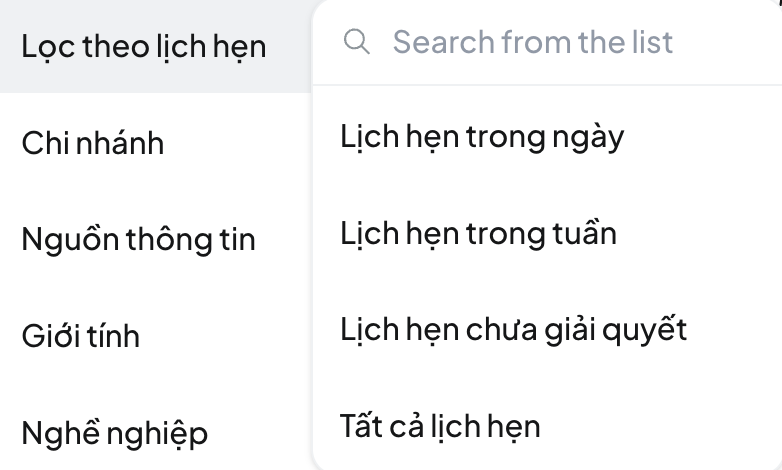Image resolution: width=782 pixels, height=470 pixels.
Task: Show the "Nghề nghiệp" filter options
Action: (115, 433)
